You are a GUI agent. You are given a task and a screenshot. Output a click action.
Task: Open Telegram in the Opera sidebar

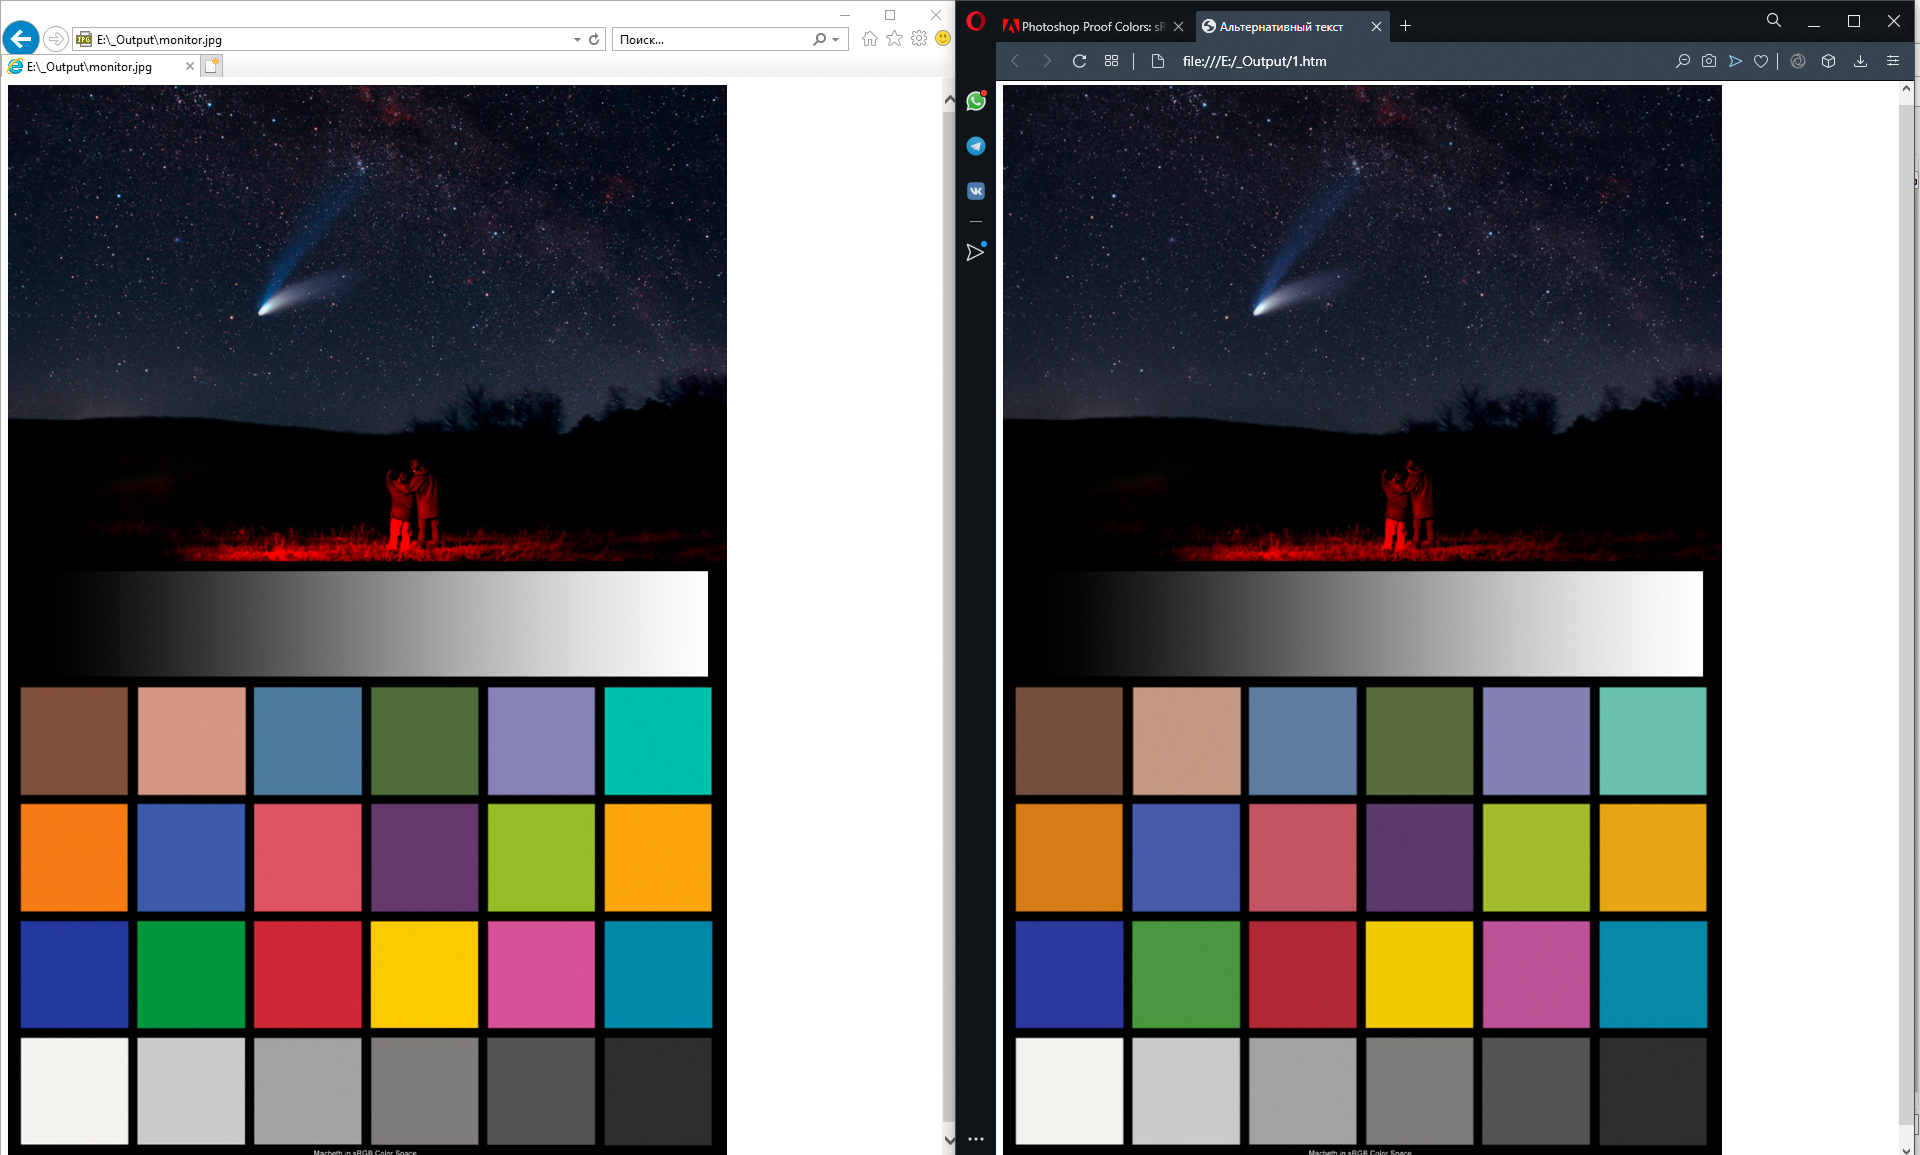click(975, 146)
